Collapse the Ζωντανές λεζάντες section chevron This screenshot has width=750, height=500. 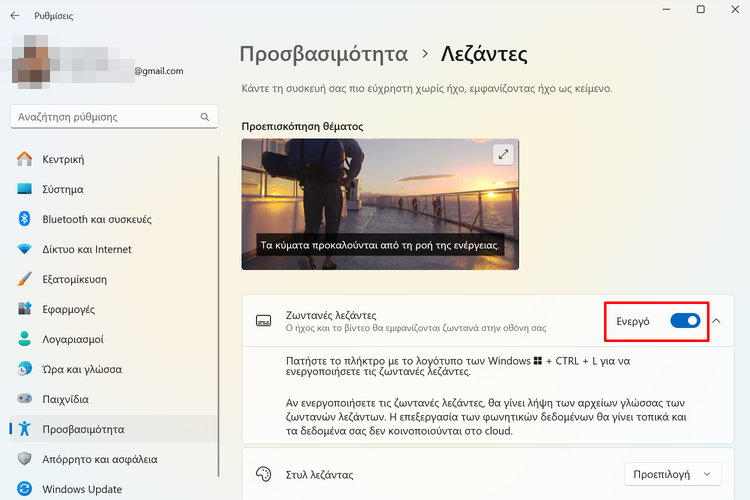716,321
